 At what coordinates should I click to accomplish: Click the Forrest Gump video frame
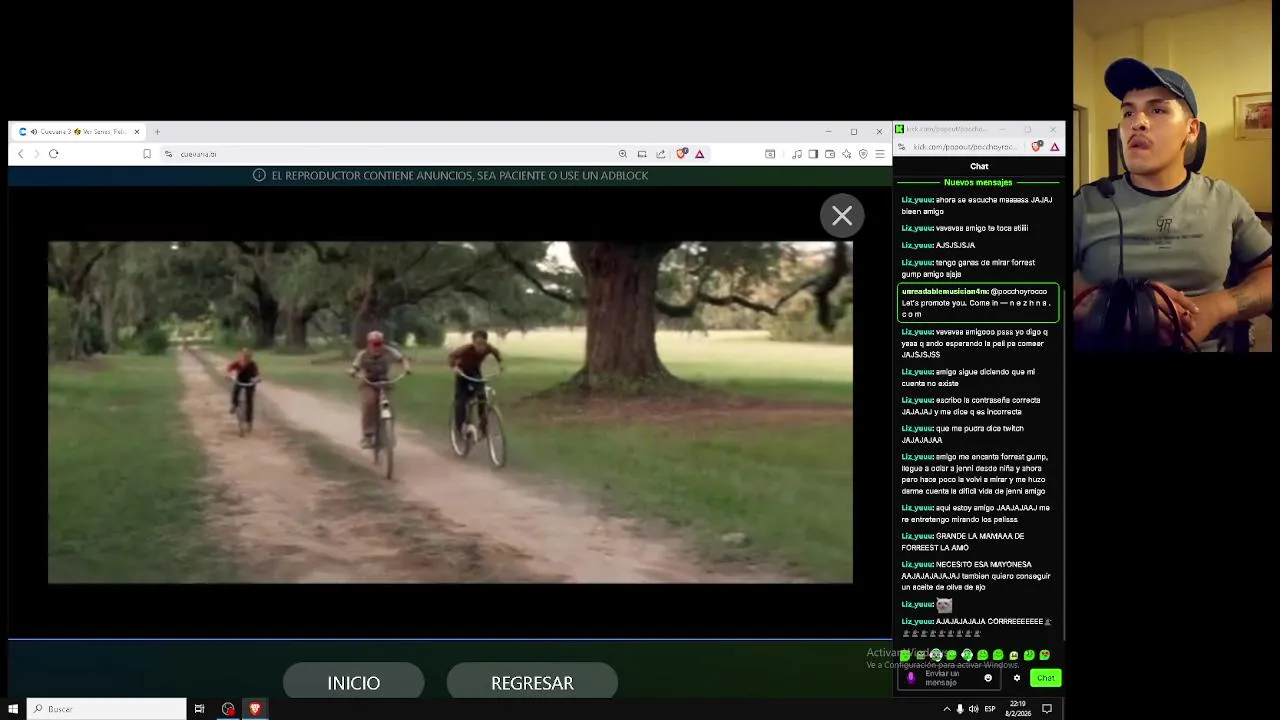pos(450,412)
